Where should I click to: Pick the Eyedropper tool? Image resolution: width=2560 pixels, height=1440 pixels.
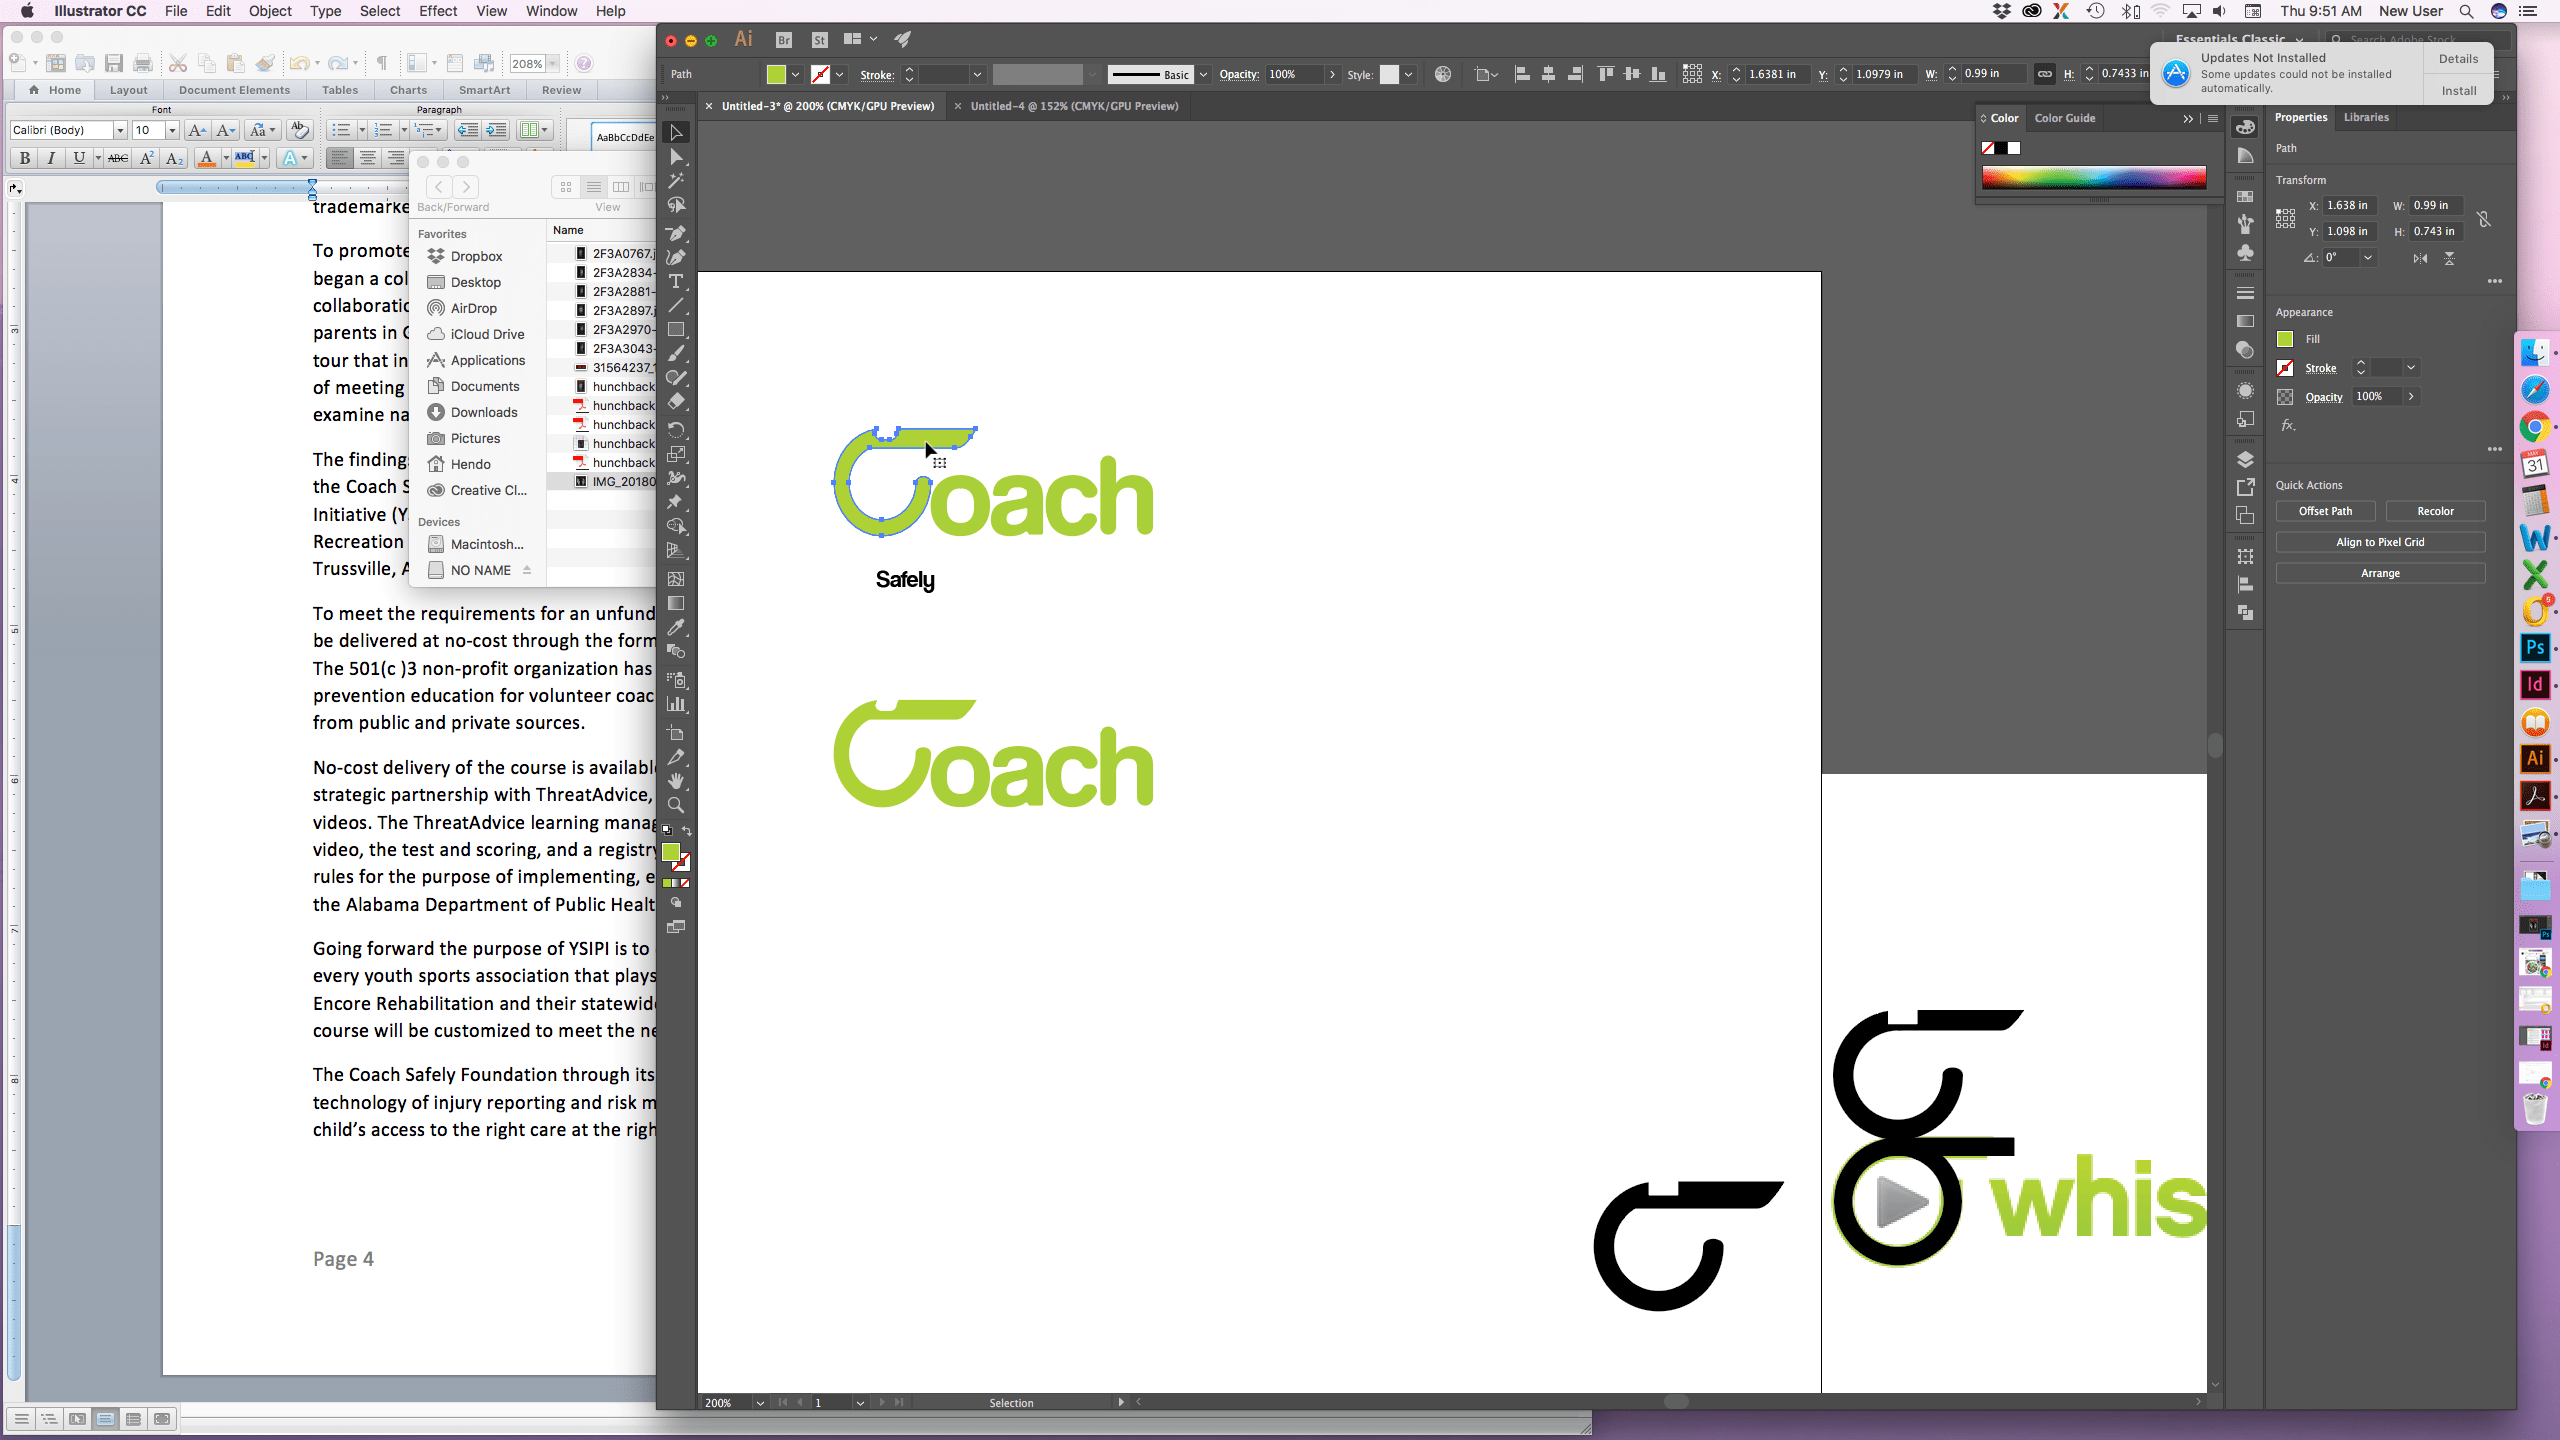pos(676,627)
